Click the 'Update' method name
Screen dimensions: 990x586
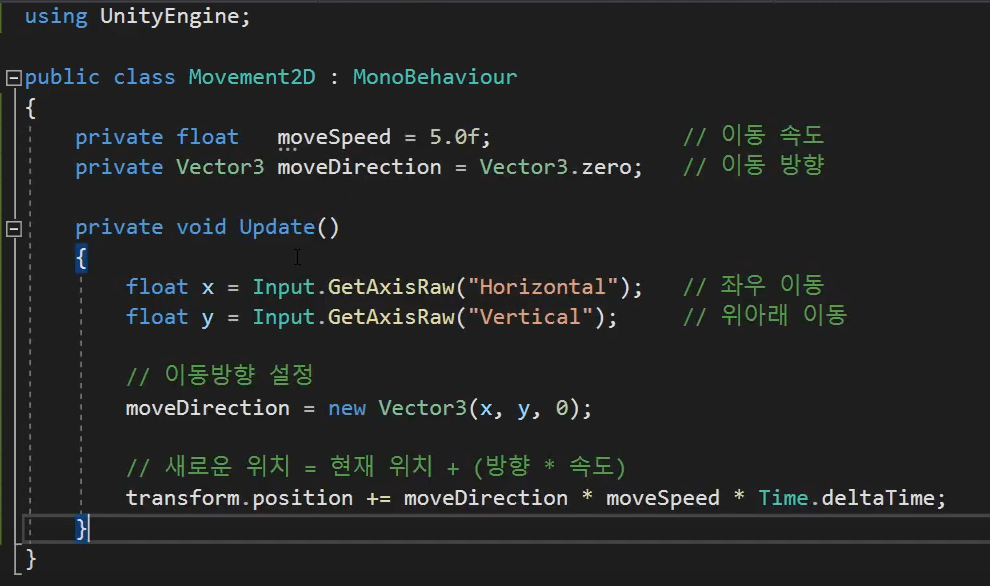[277, 227]
